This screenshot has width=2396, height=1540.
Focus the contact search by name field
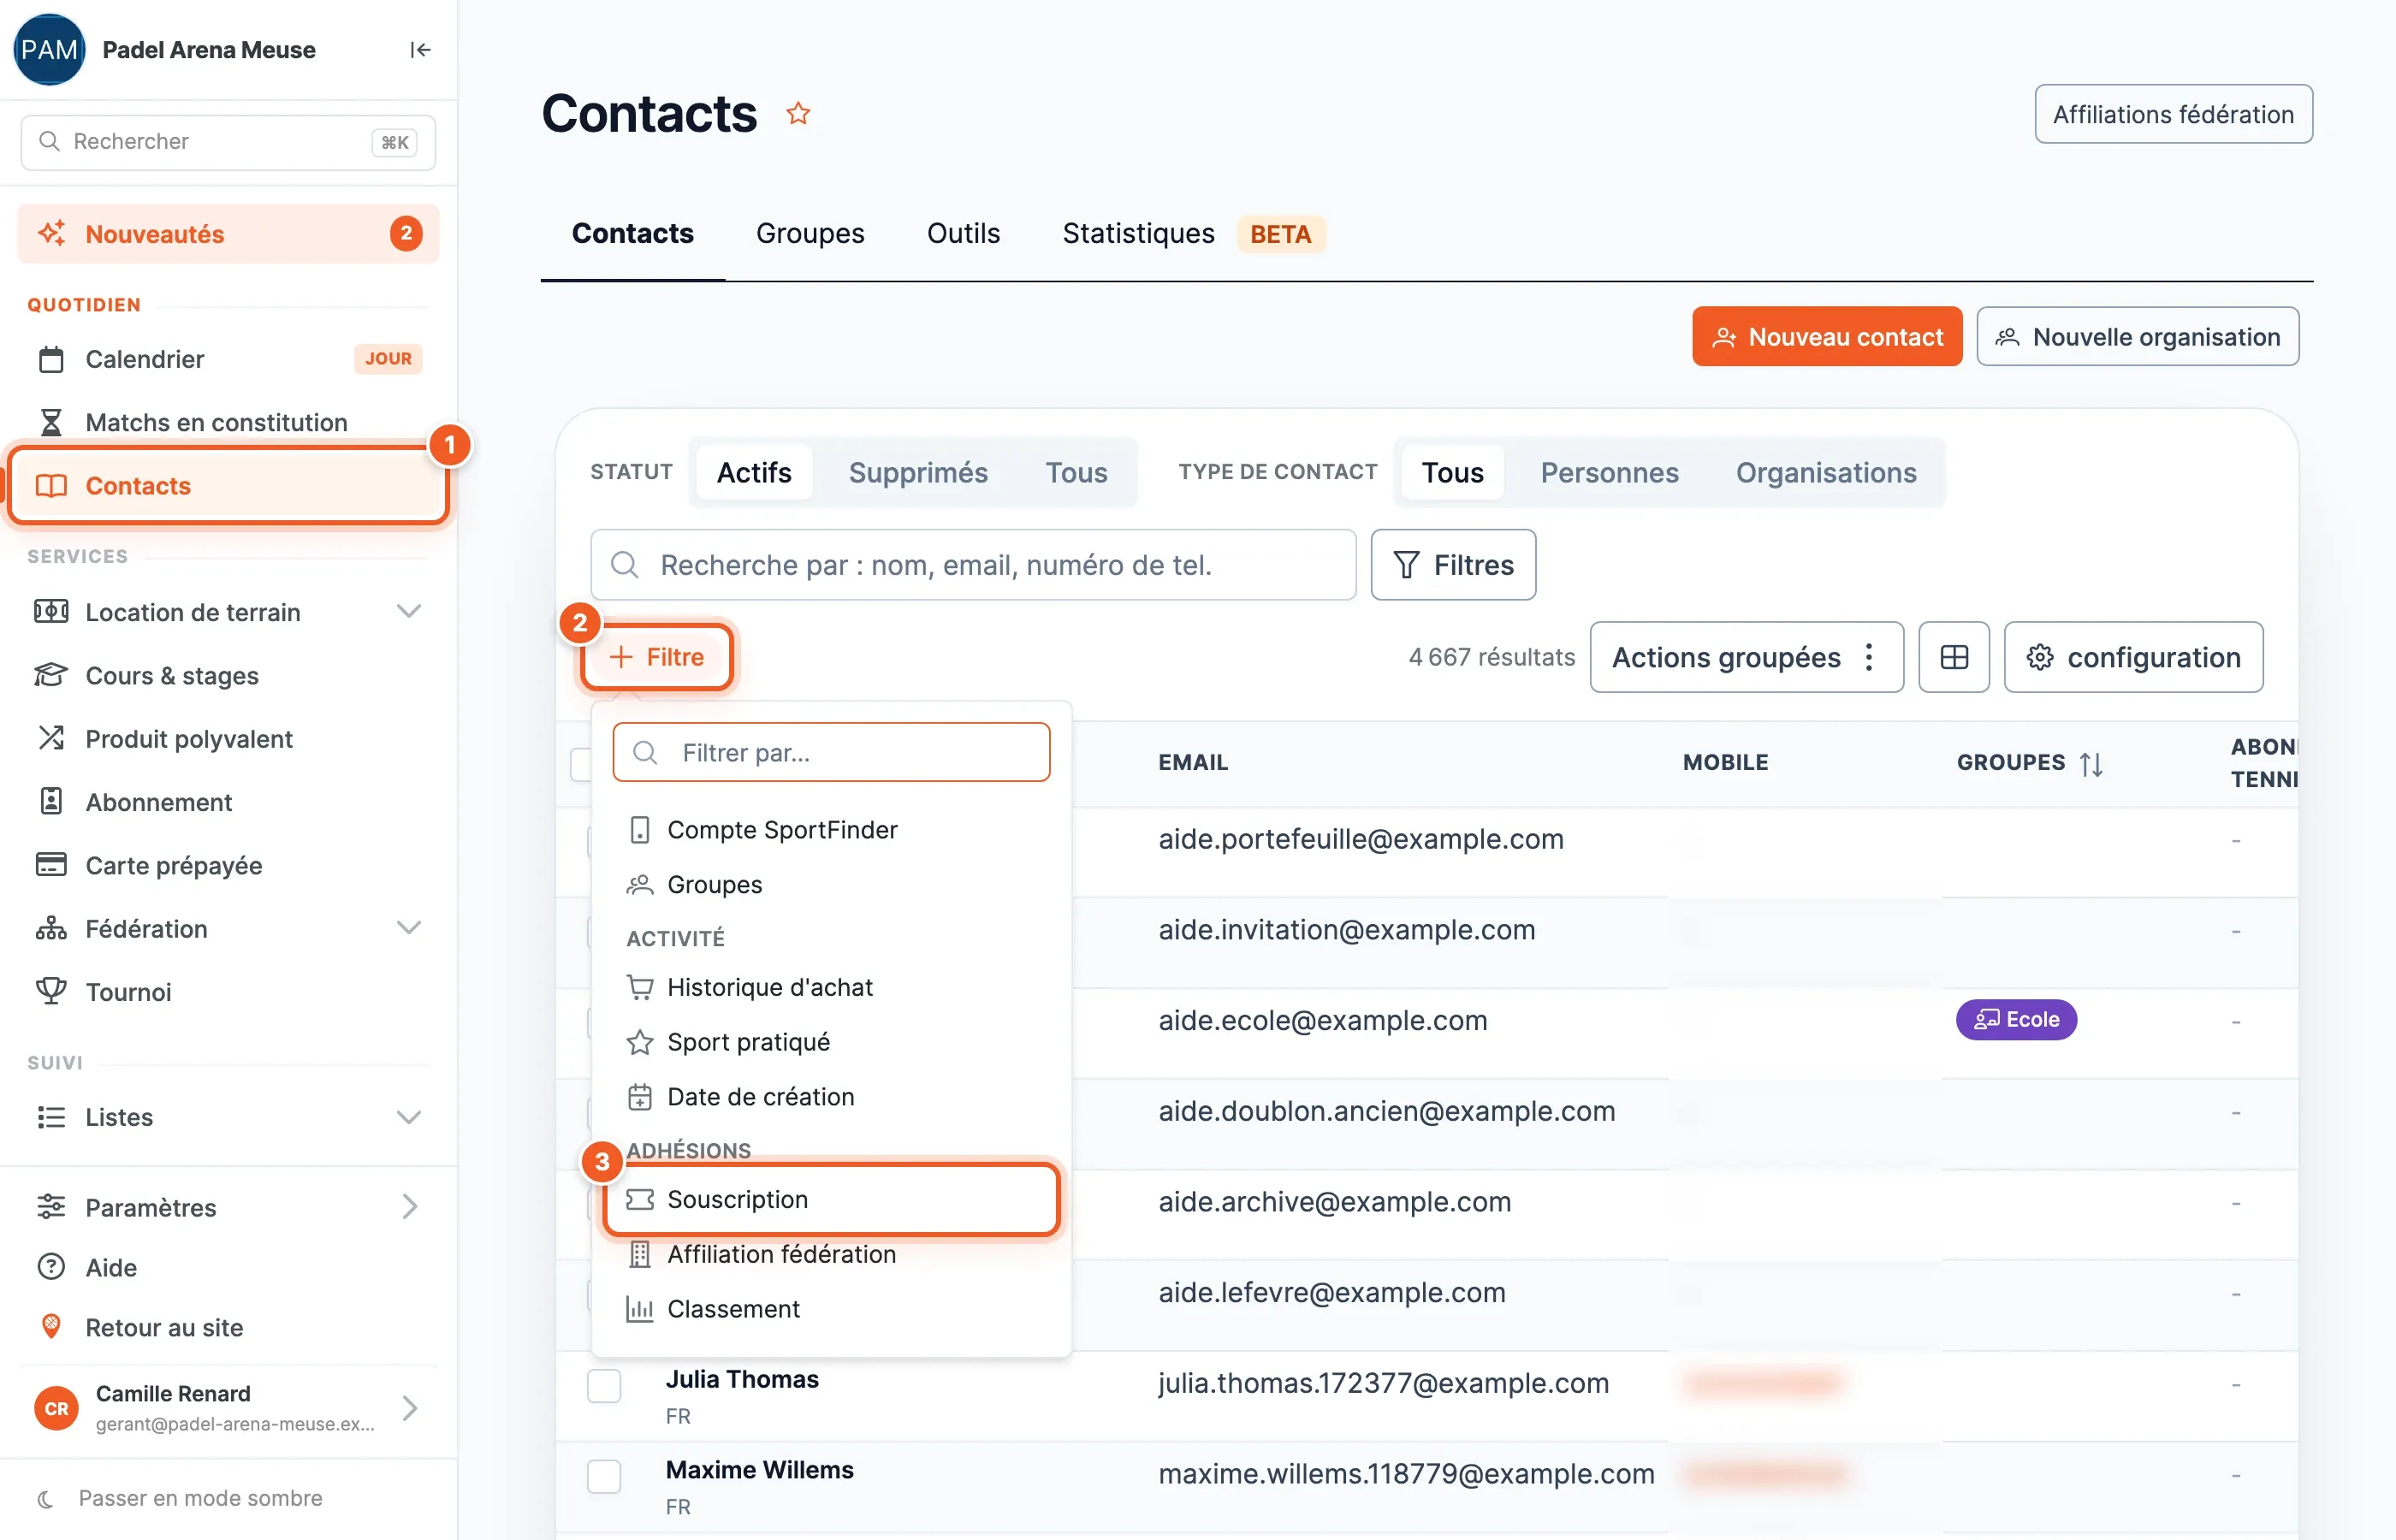[973, 565]
